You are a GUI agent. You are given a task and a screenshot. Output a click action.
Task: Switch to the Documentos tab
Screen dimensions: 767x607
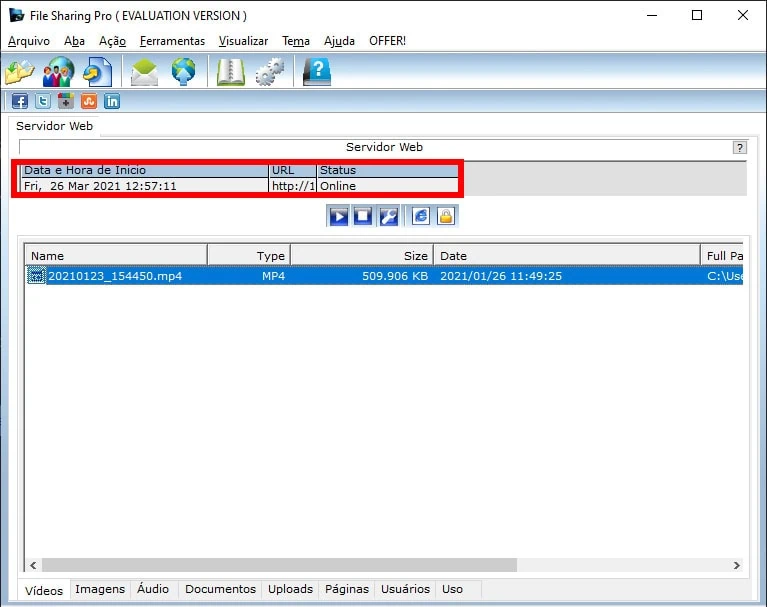(220, 589)
